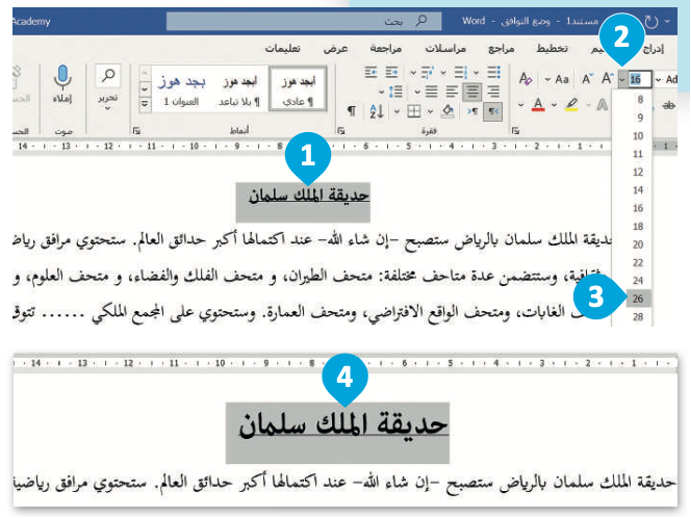Screen dimensions: 691x518
Task: Click the Text Effects outlined A icon
Action: (602, 105)
